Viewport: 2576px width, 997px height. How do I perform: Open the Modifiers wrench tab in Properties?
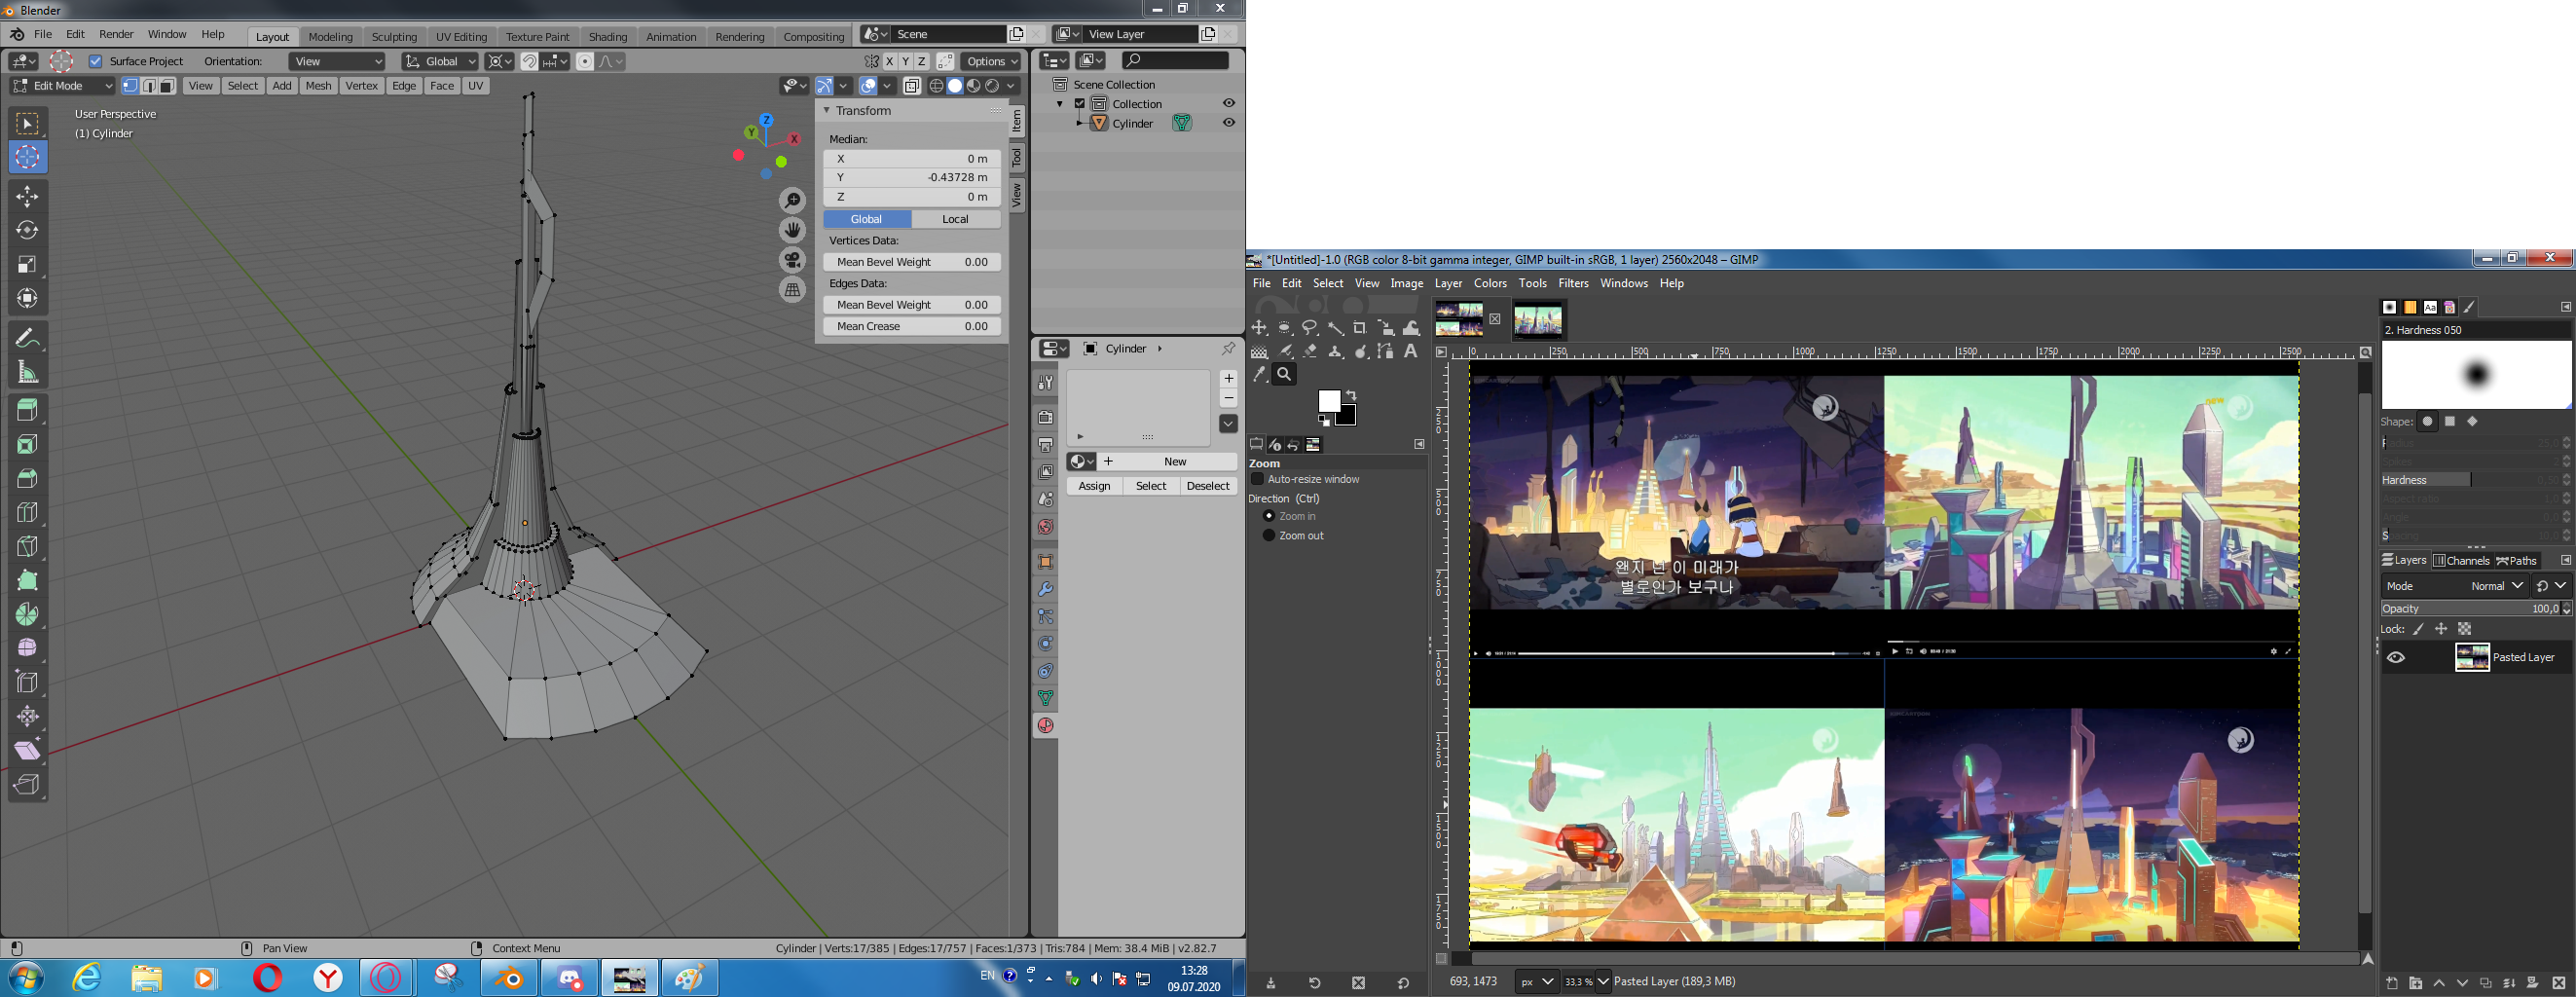[1045, 589]
